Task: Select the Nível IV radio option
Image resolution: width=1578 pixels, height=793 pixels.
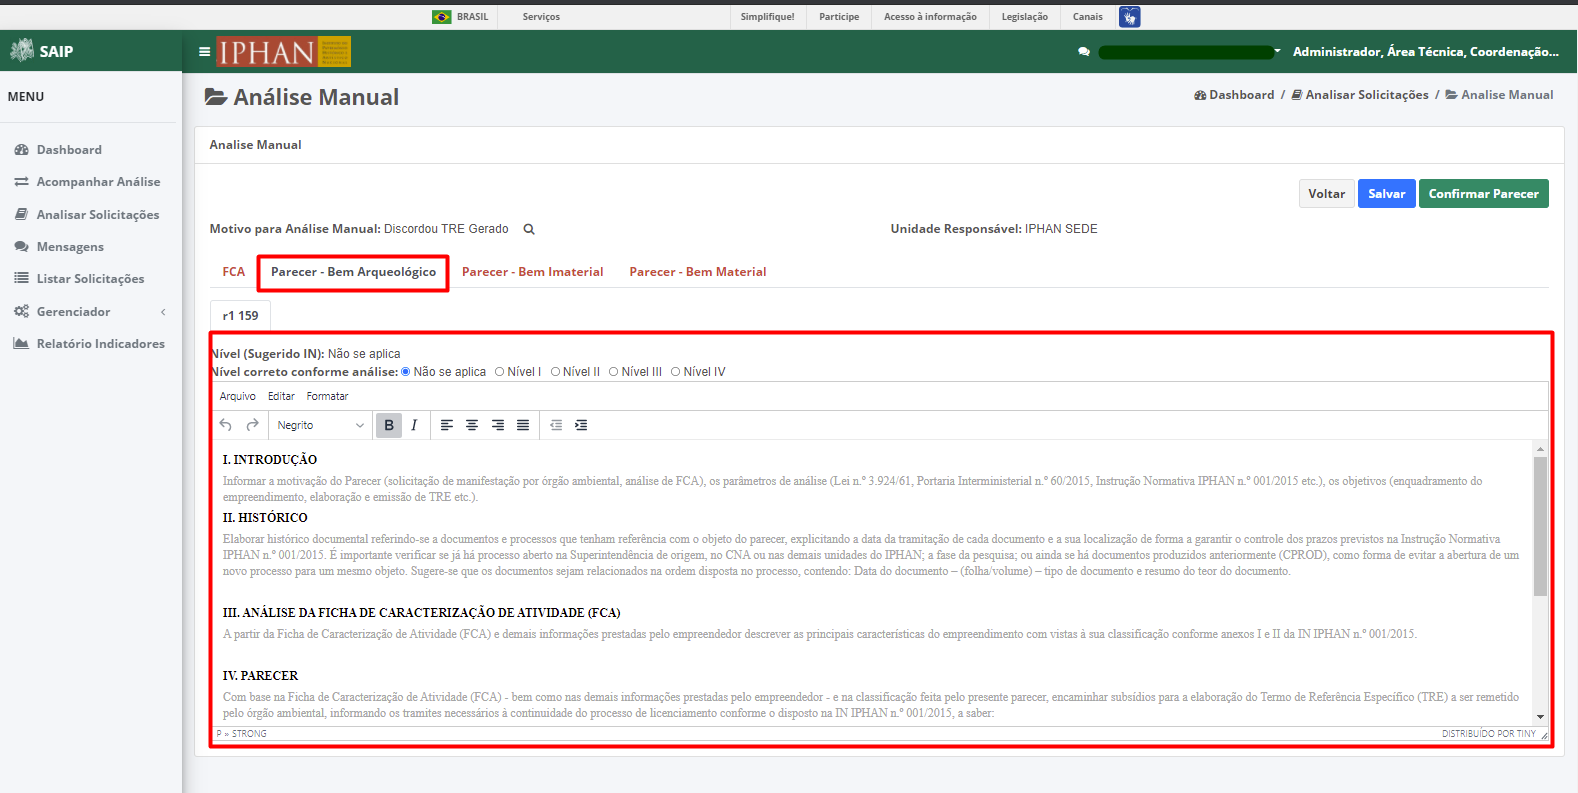Action: tap(675, 372)
